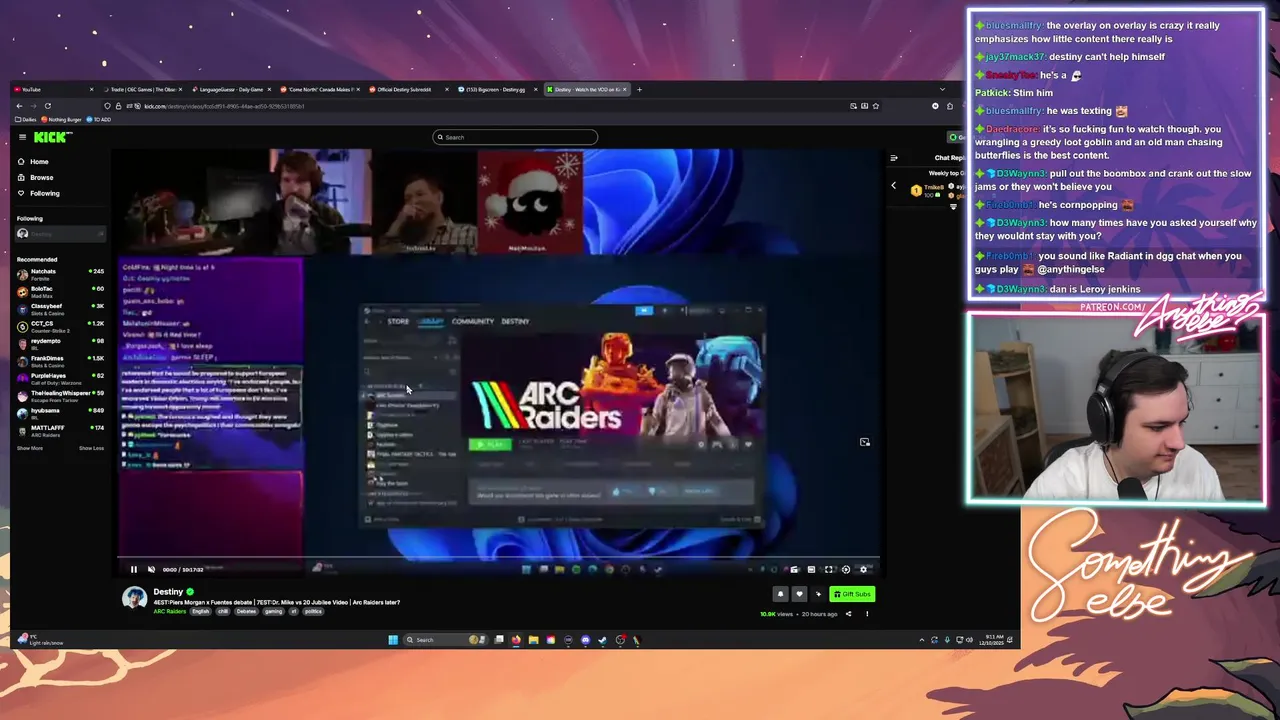Collapse list with Show Less
The width and height of the screenshot is (1280, 720).
(91, 448)
